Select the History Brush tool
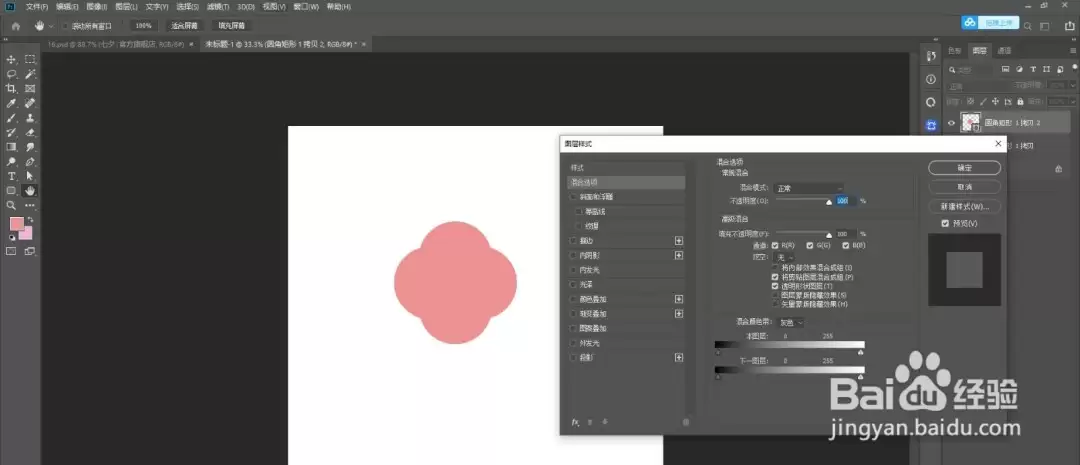 point(12,132)
